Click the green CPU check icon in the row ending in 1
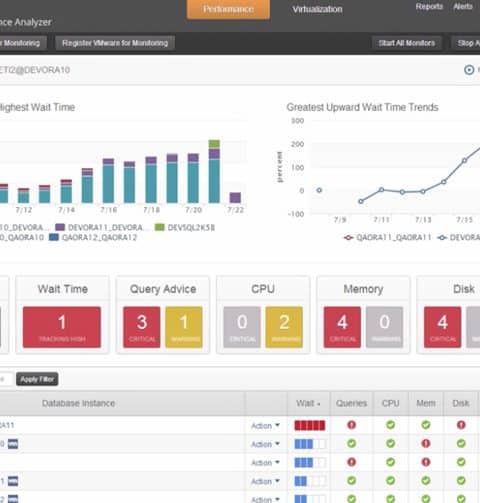This screenshot has height=503, width=480. click(x=390, y=481)
